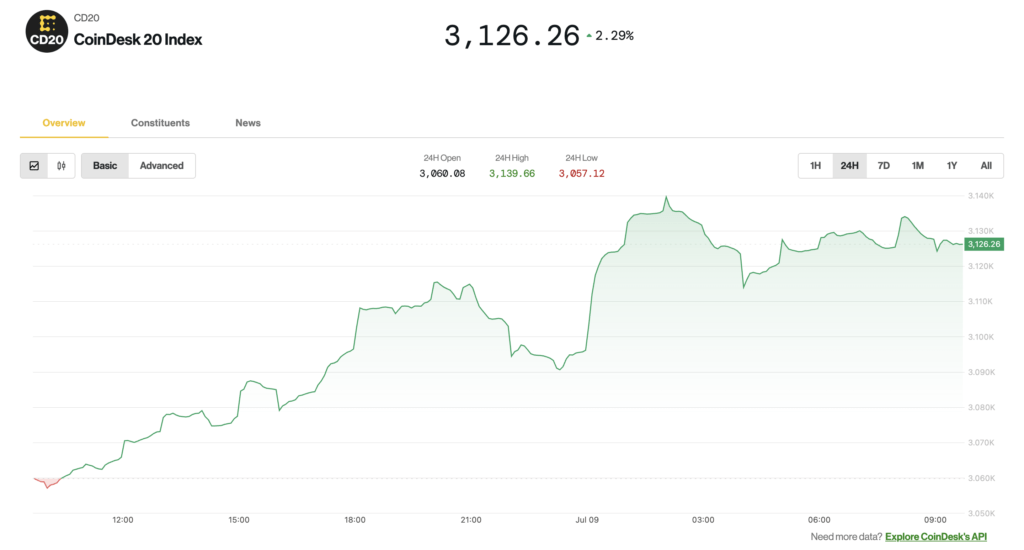The image size is (1024, 550).
Task: Click the 3.060K price axis label
Action: 981,478
